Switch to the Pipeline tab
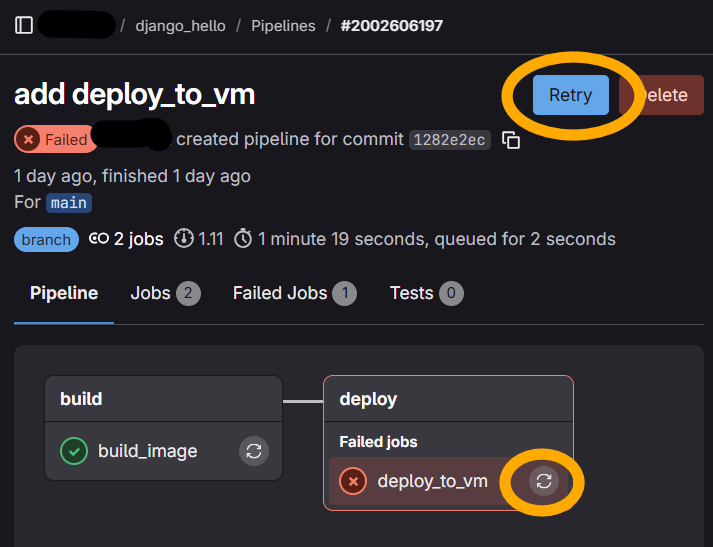The width and height of the screenshot is (713, 547). [x=64, y=293]
